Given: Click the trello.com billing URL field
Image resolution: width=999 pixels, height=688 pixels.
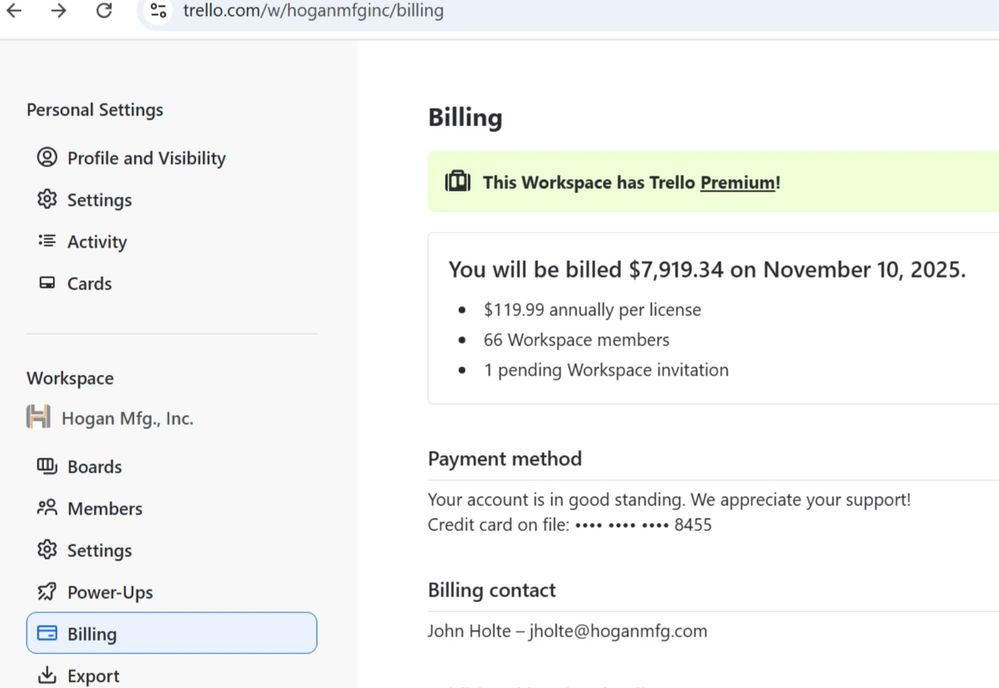Looking at the screenshot, I should (x=313, y=10).
